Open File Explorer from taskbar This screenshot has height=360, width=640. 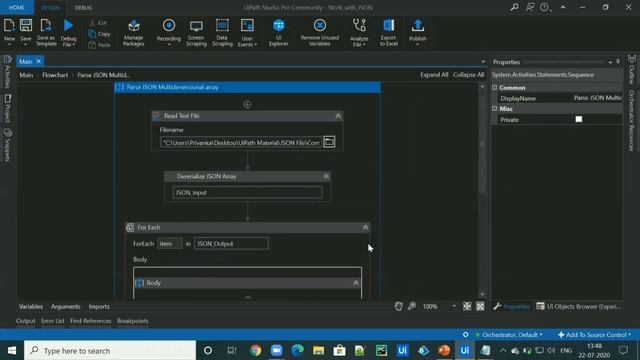tap(318, 351)
